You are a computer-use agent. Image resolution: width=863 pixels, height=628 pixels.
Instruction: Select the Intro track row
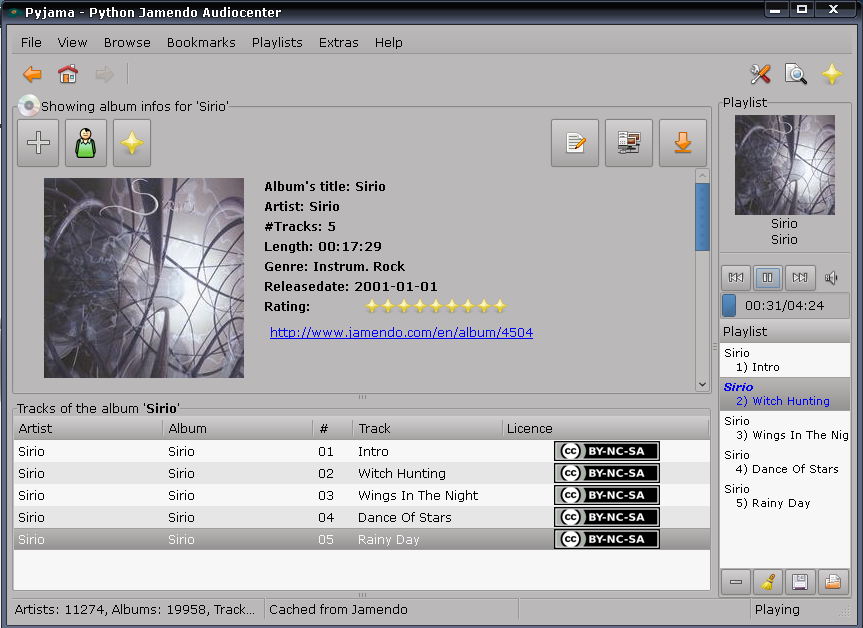coord(362,451)
